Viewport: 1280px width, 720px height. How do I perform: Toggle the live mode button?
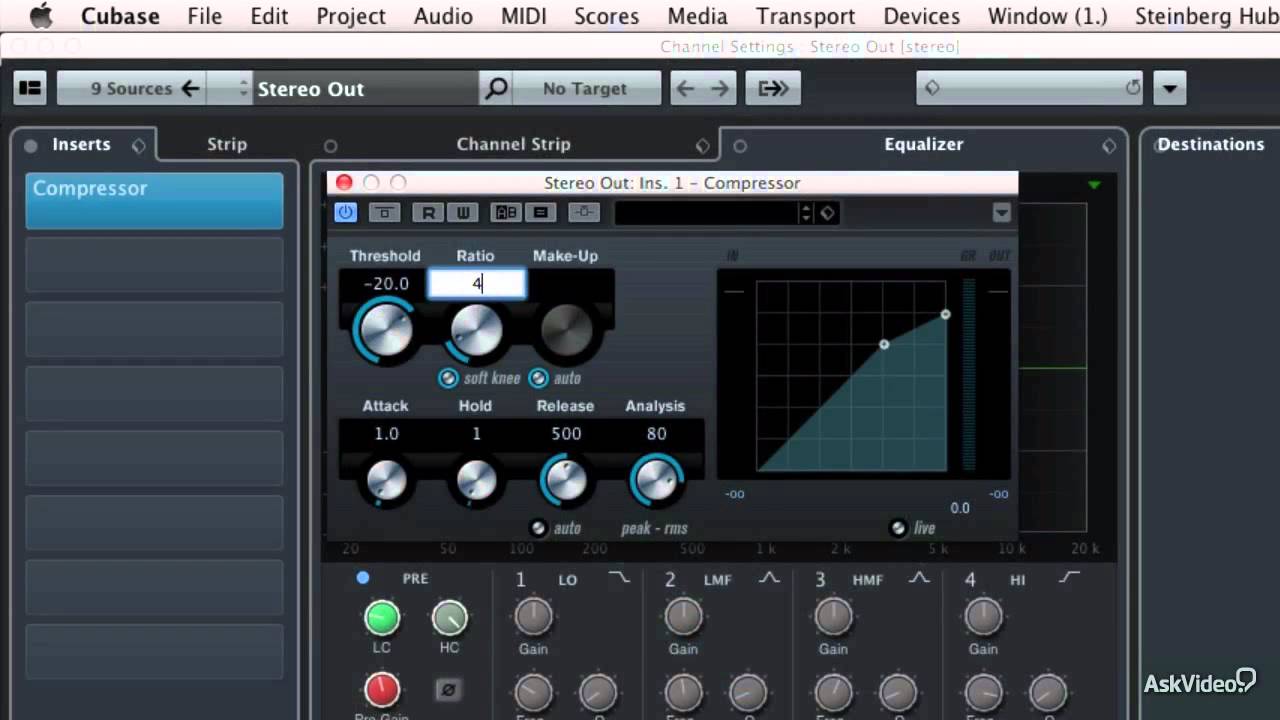click(x=898, y=528)
